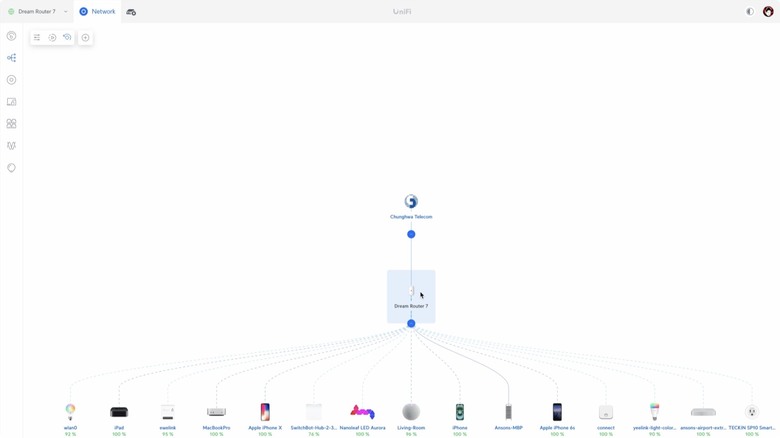Image resolution: width=780 pixels, height=438 pixels.
Task: Select the Nanoleaf LED Aurora client
Action: point(362,412)
